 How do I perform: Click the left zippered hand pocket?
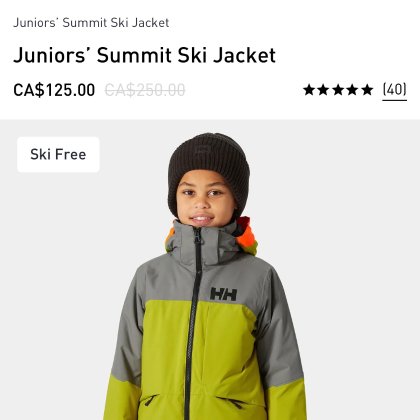coord(149,399)
